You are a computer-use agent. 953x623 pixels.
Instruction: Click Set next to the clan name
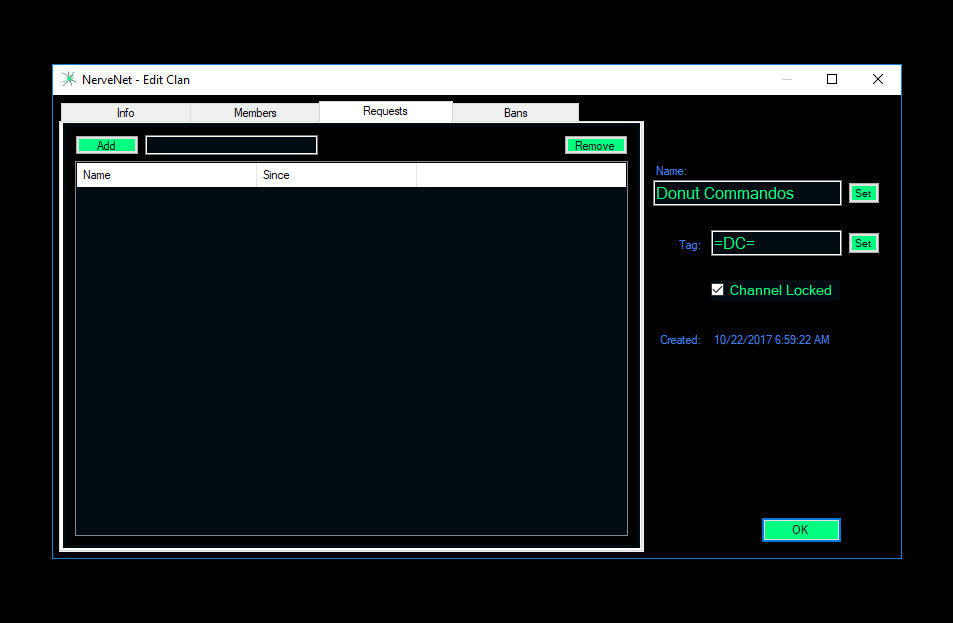tap(863, 193)
